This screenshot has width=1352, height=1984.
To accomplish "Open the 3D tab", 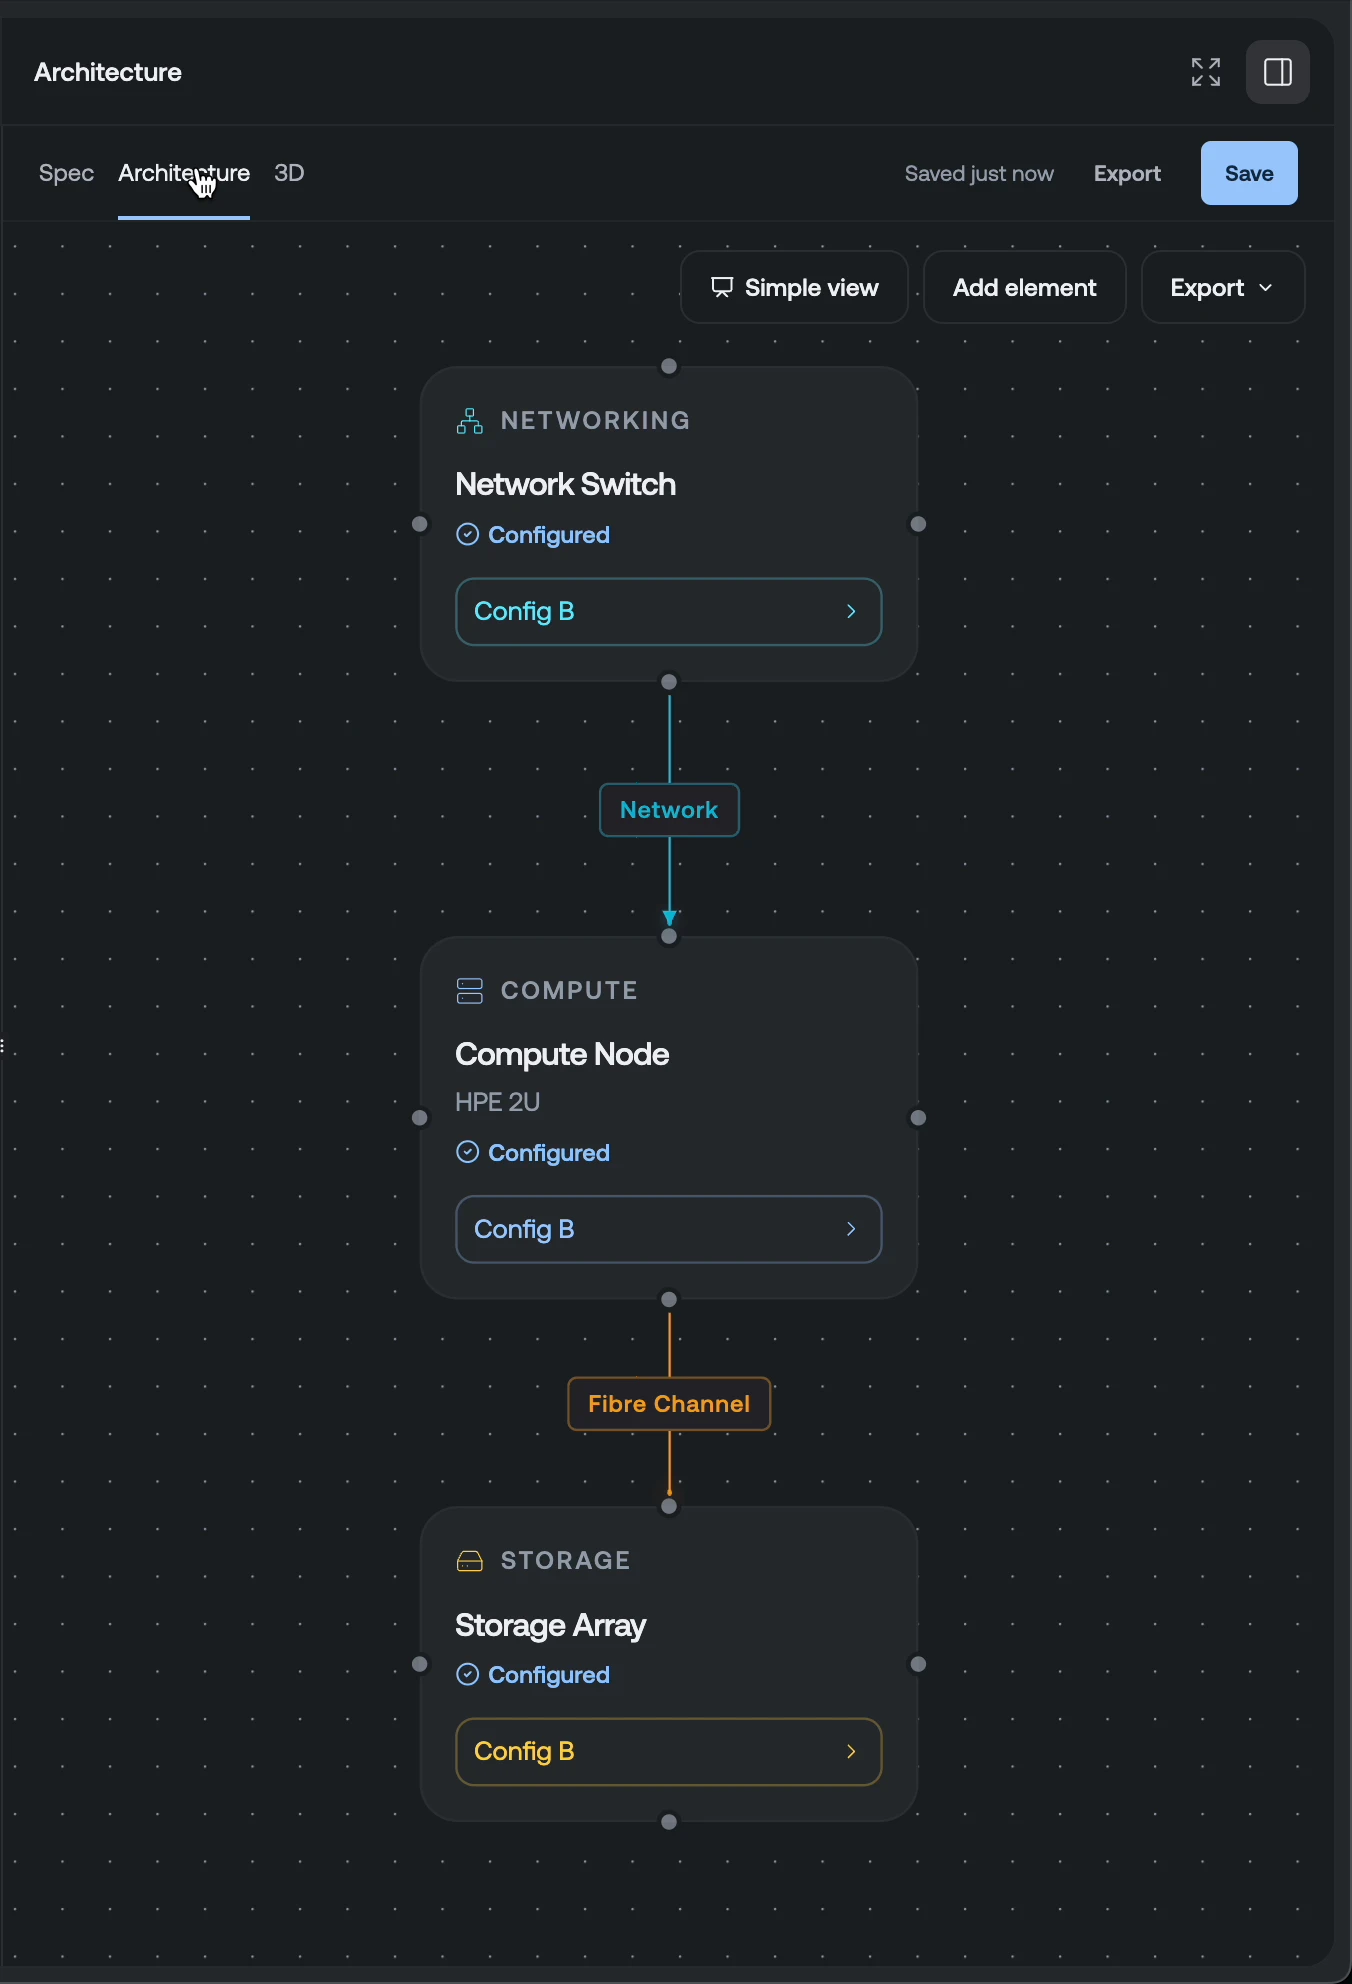I will point(289,173).
